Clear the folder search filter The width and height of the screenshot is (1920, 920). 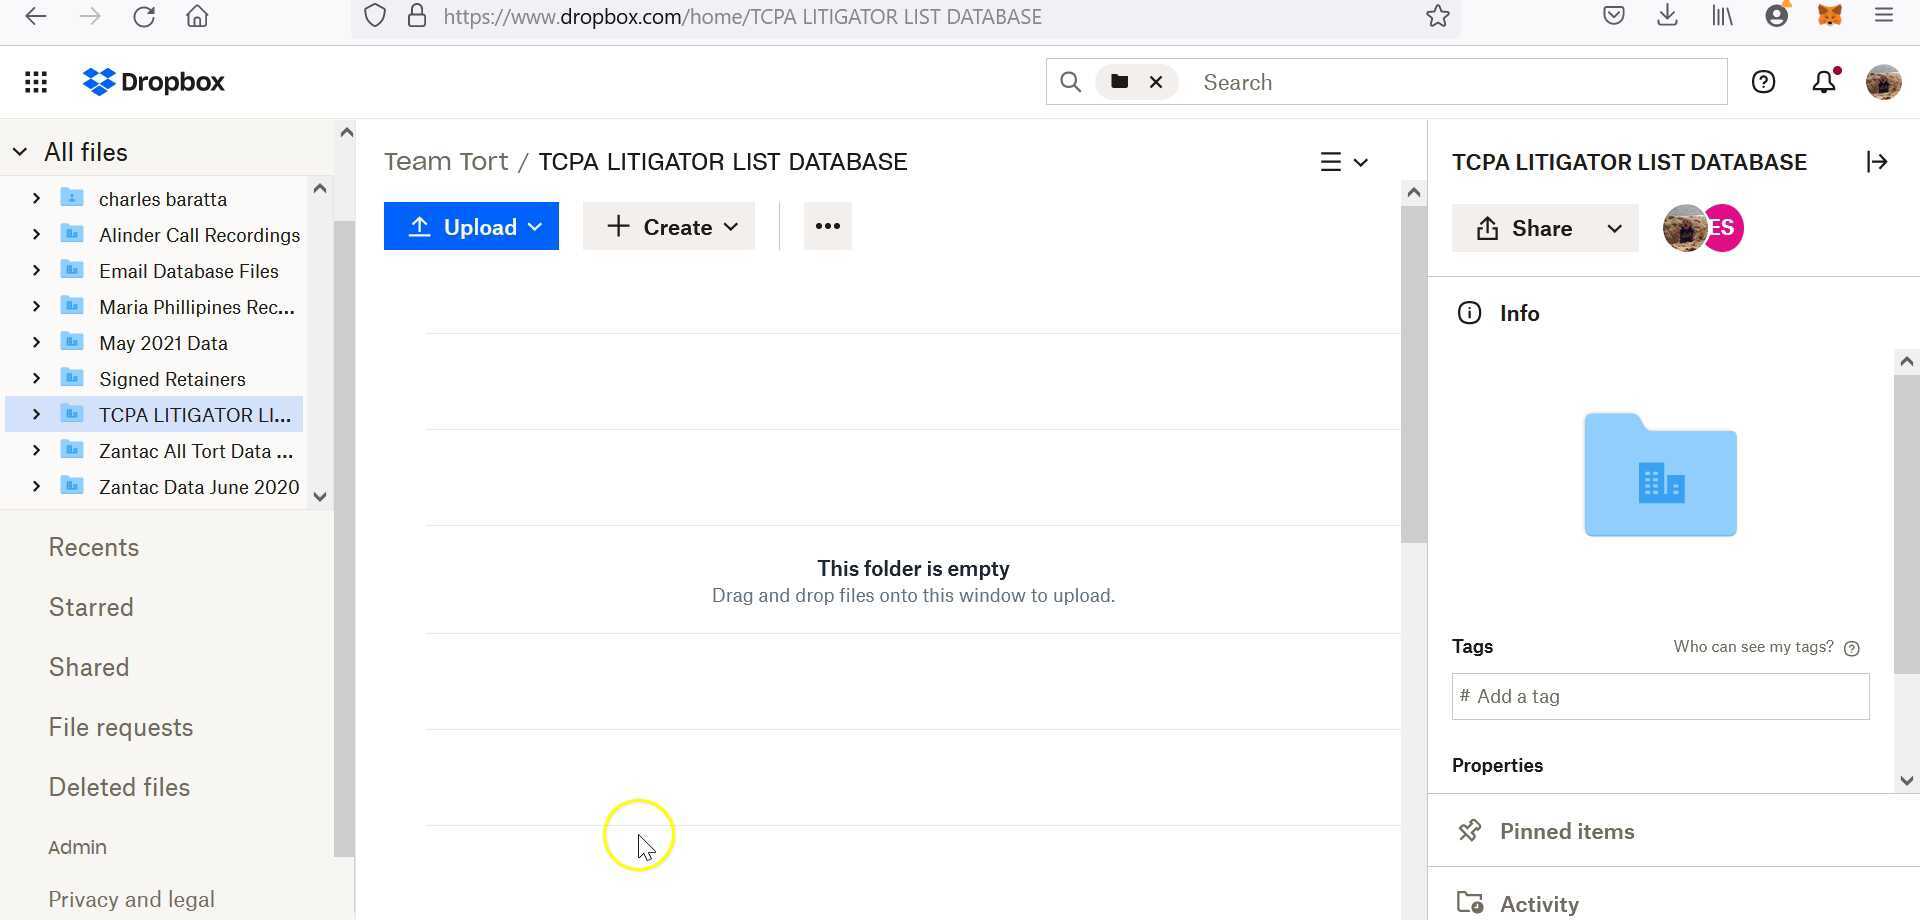click(1156, 81)
